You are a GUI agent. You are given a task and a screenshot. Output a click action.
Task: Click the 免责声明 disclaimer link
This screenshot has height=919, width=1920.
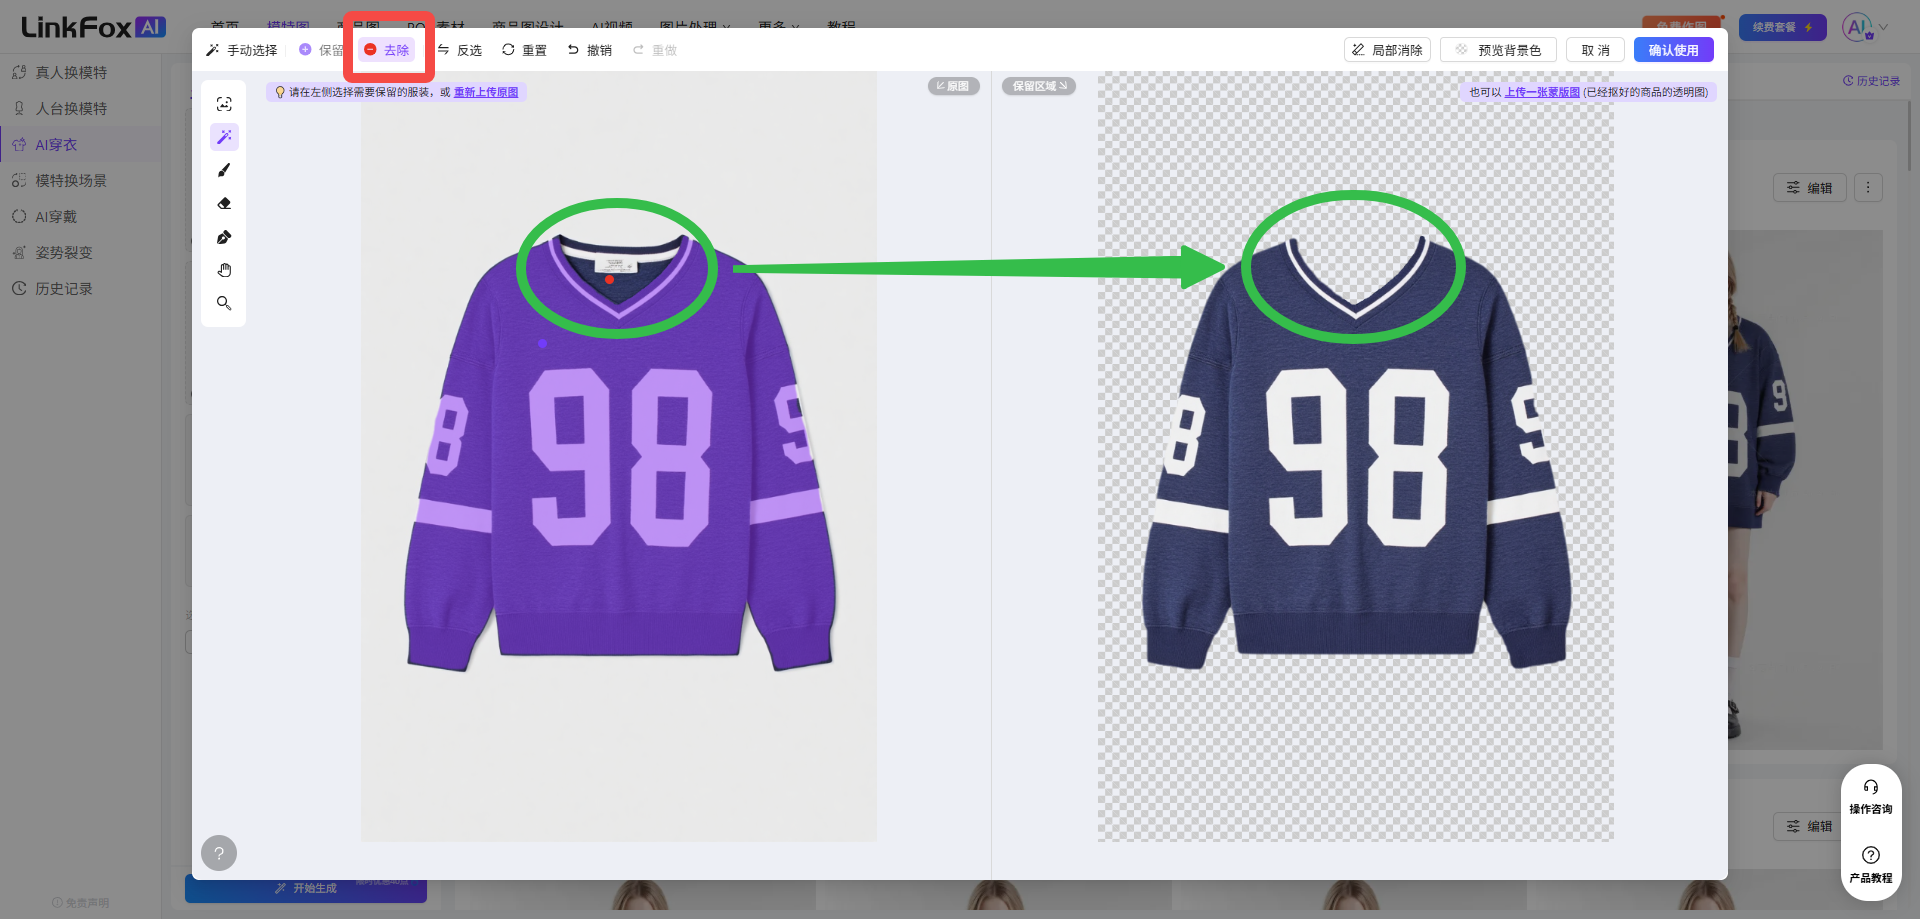coord(80,902)
